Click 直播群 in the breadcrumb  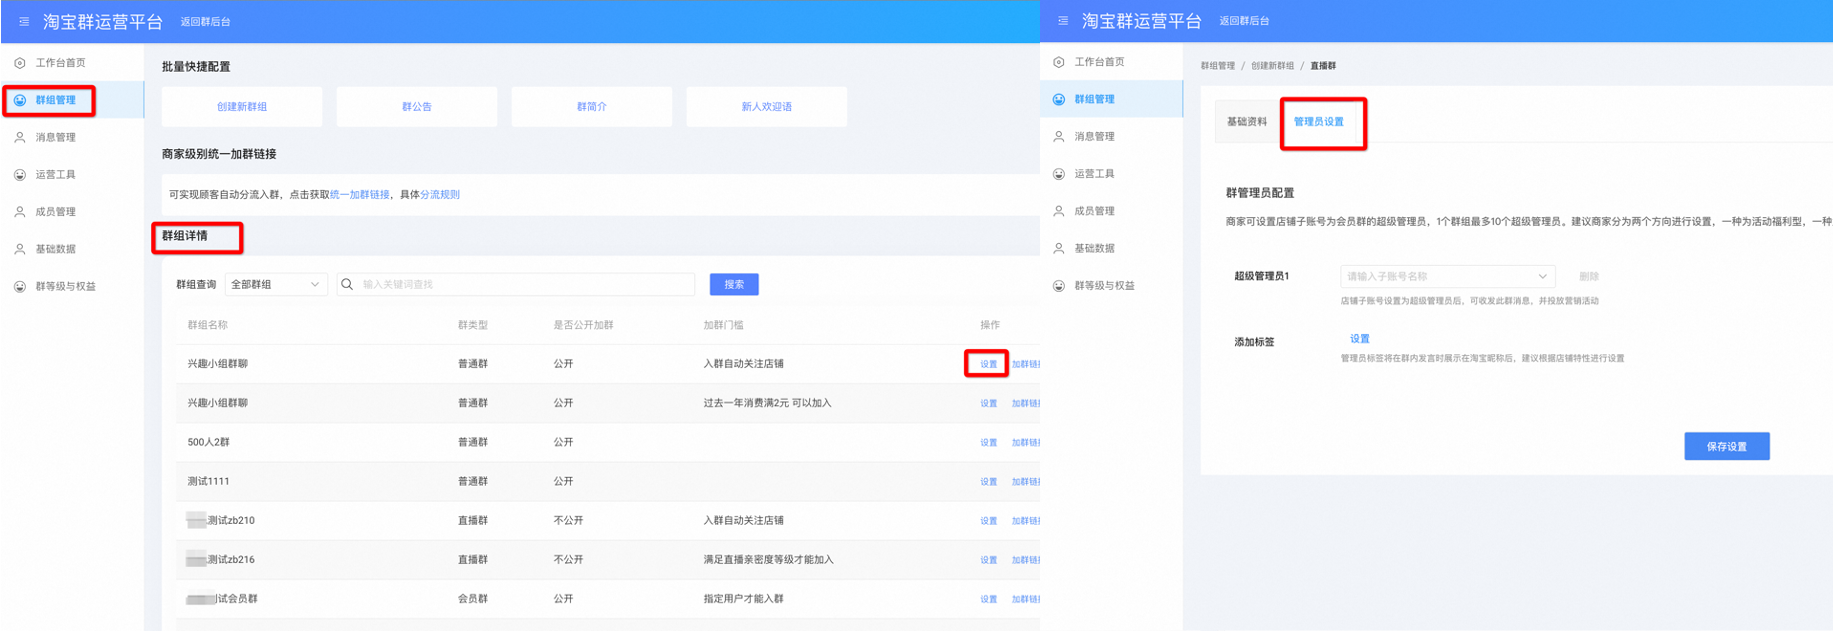click(x=1323, y=66)
